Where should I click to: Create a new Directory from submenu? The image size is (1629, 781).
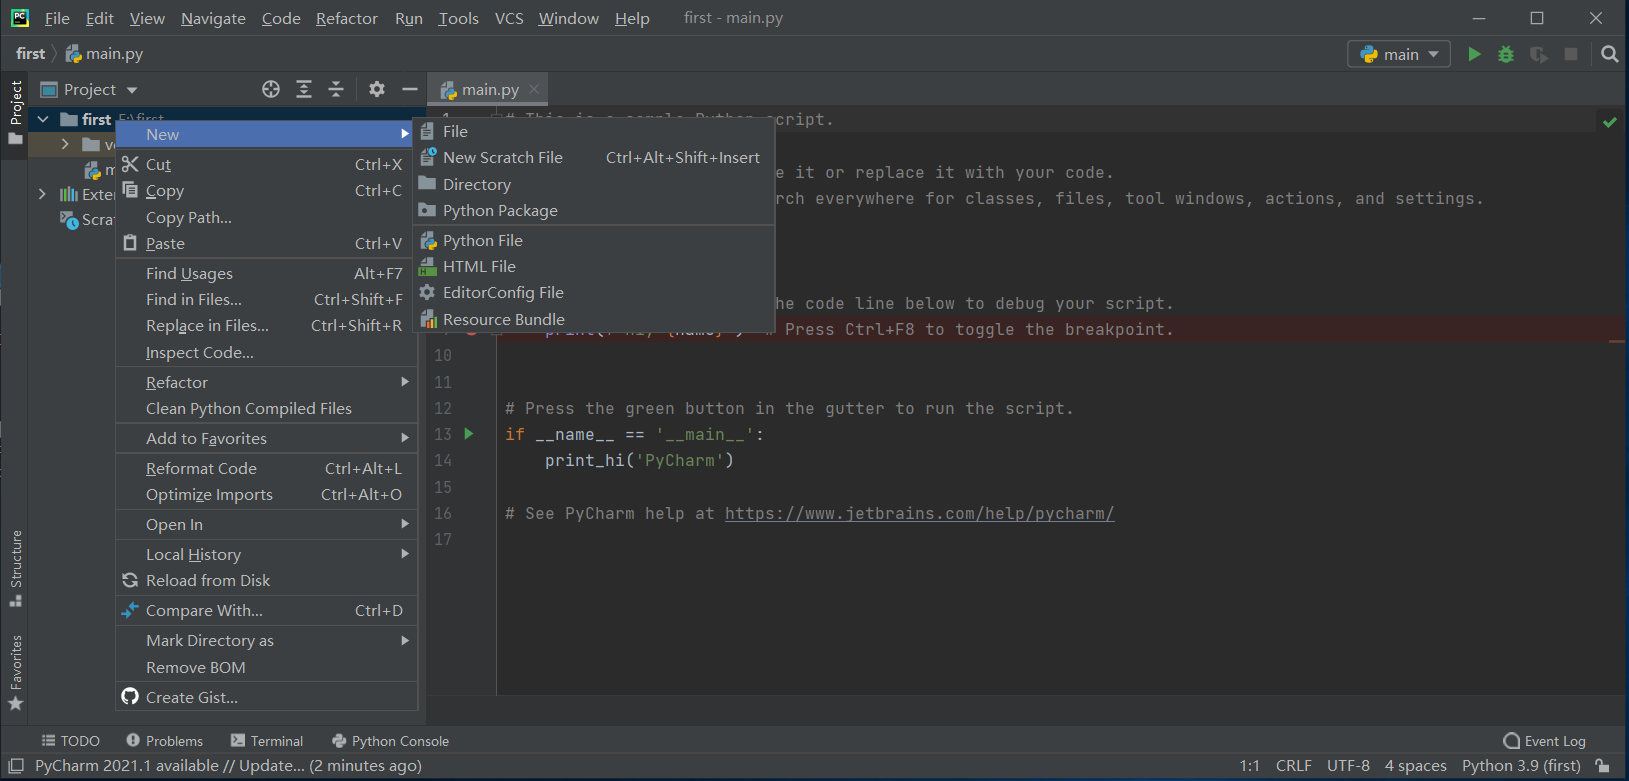click(594, 184)
